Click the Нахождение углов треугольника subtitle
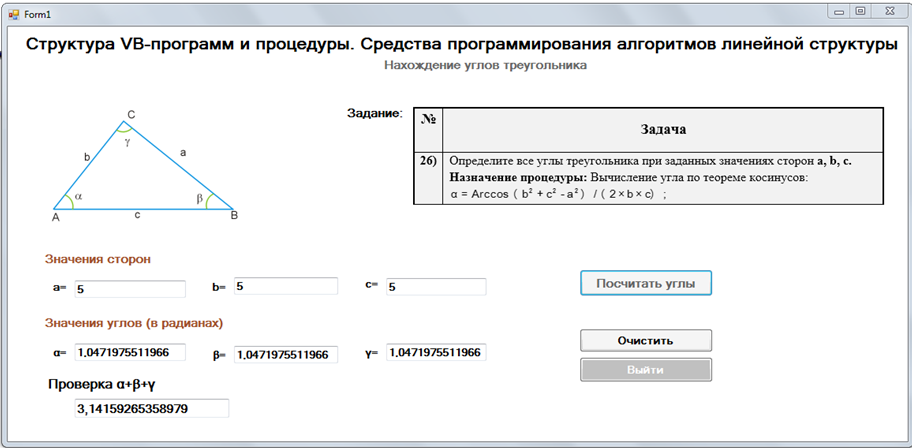The height and width of the screenshot is (448, 912). (485, 65)
